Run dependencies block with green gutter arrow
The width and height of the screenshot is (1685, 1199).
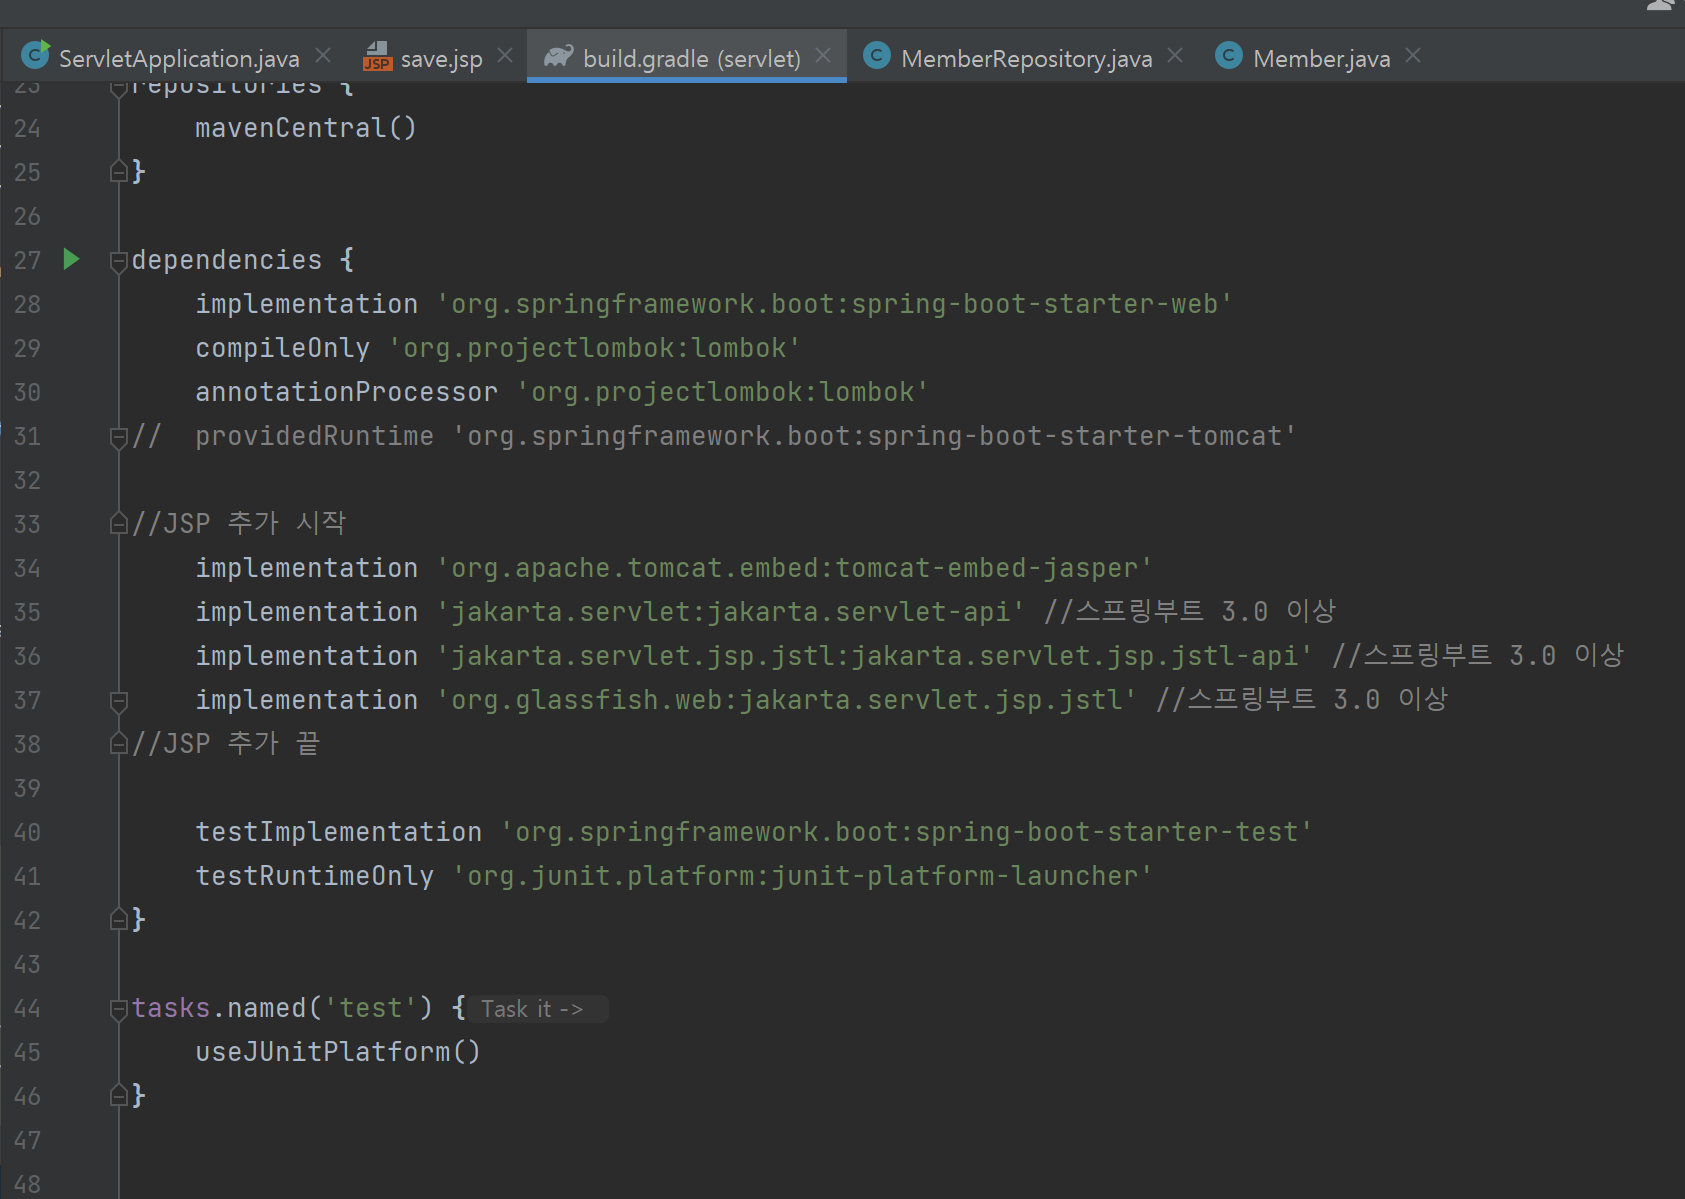(71, 260)
